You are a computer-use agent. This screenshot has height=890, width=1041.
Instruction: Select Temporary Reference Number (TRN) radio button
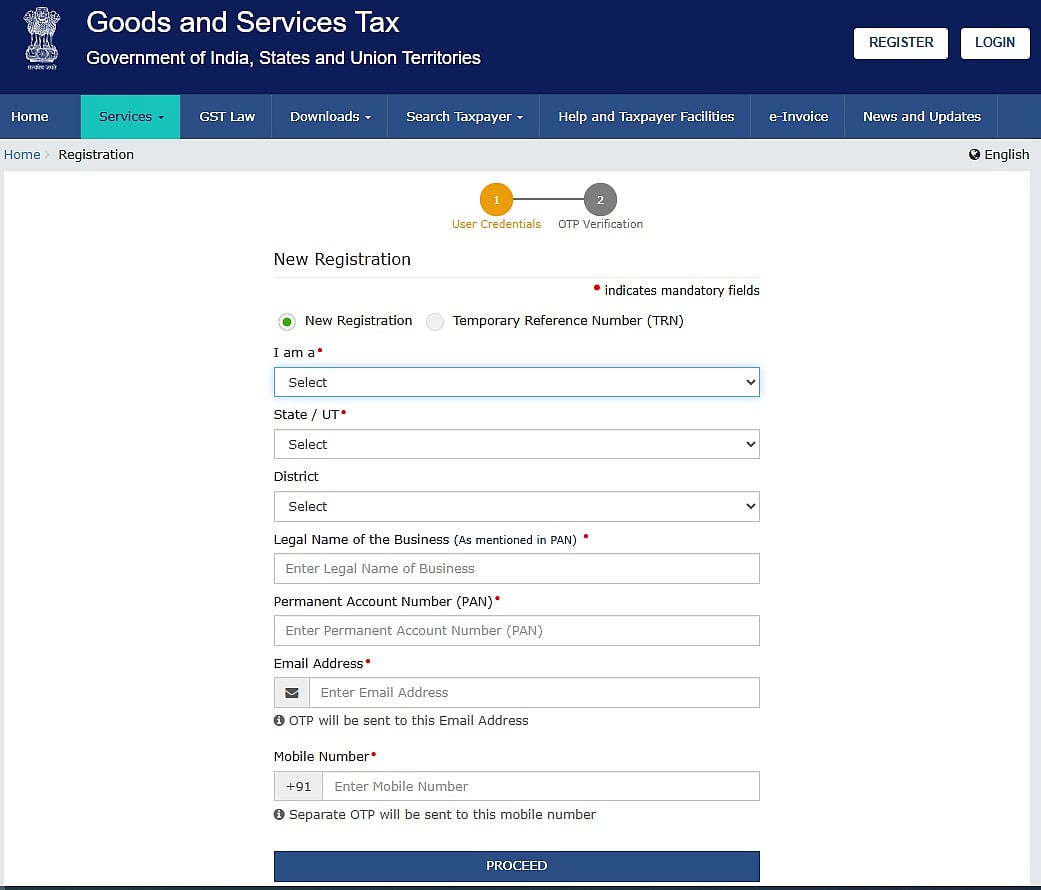tap(435, 322)
